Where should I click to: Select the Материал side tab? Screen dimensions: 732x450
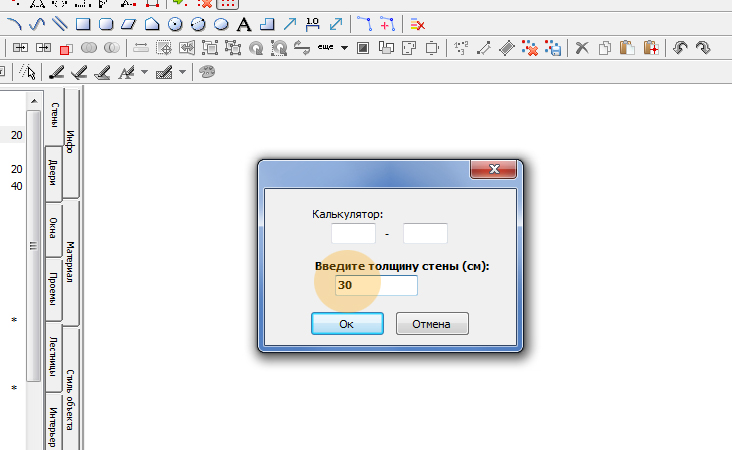click(x=71, y=262)
